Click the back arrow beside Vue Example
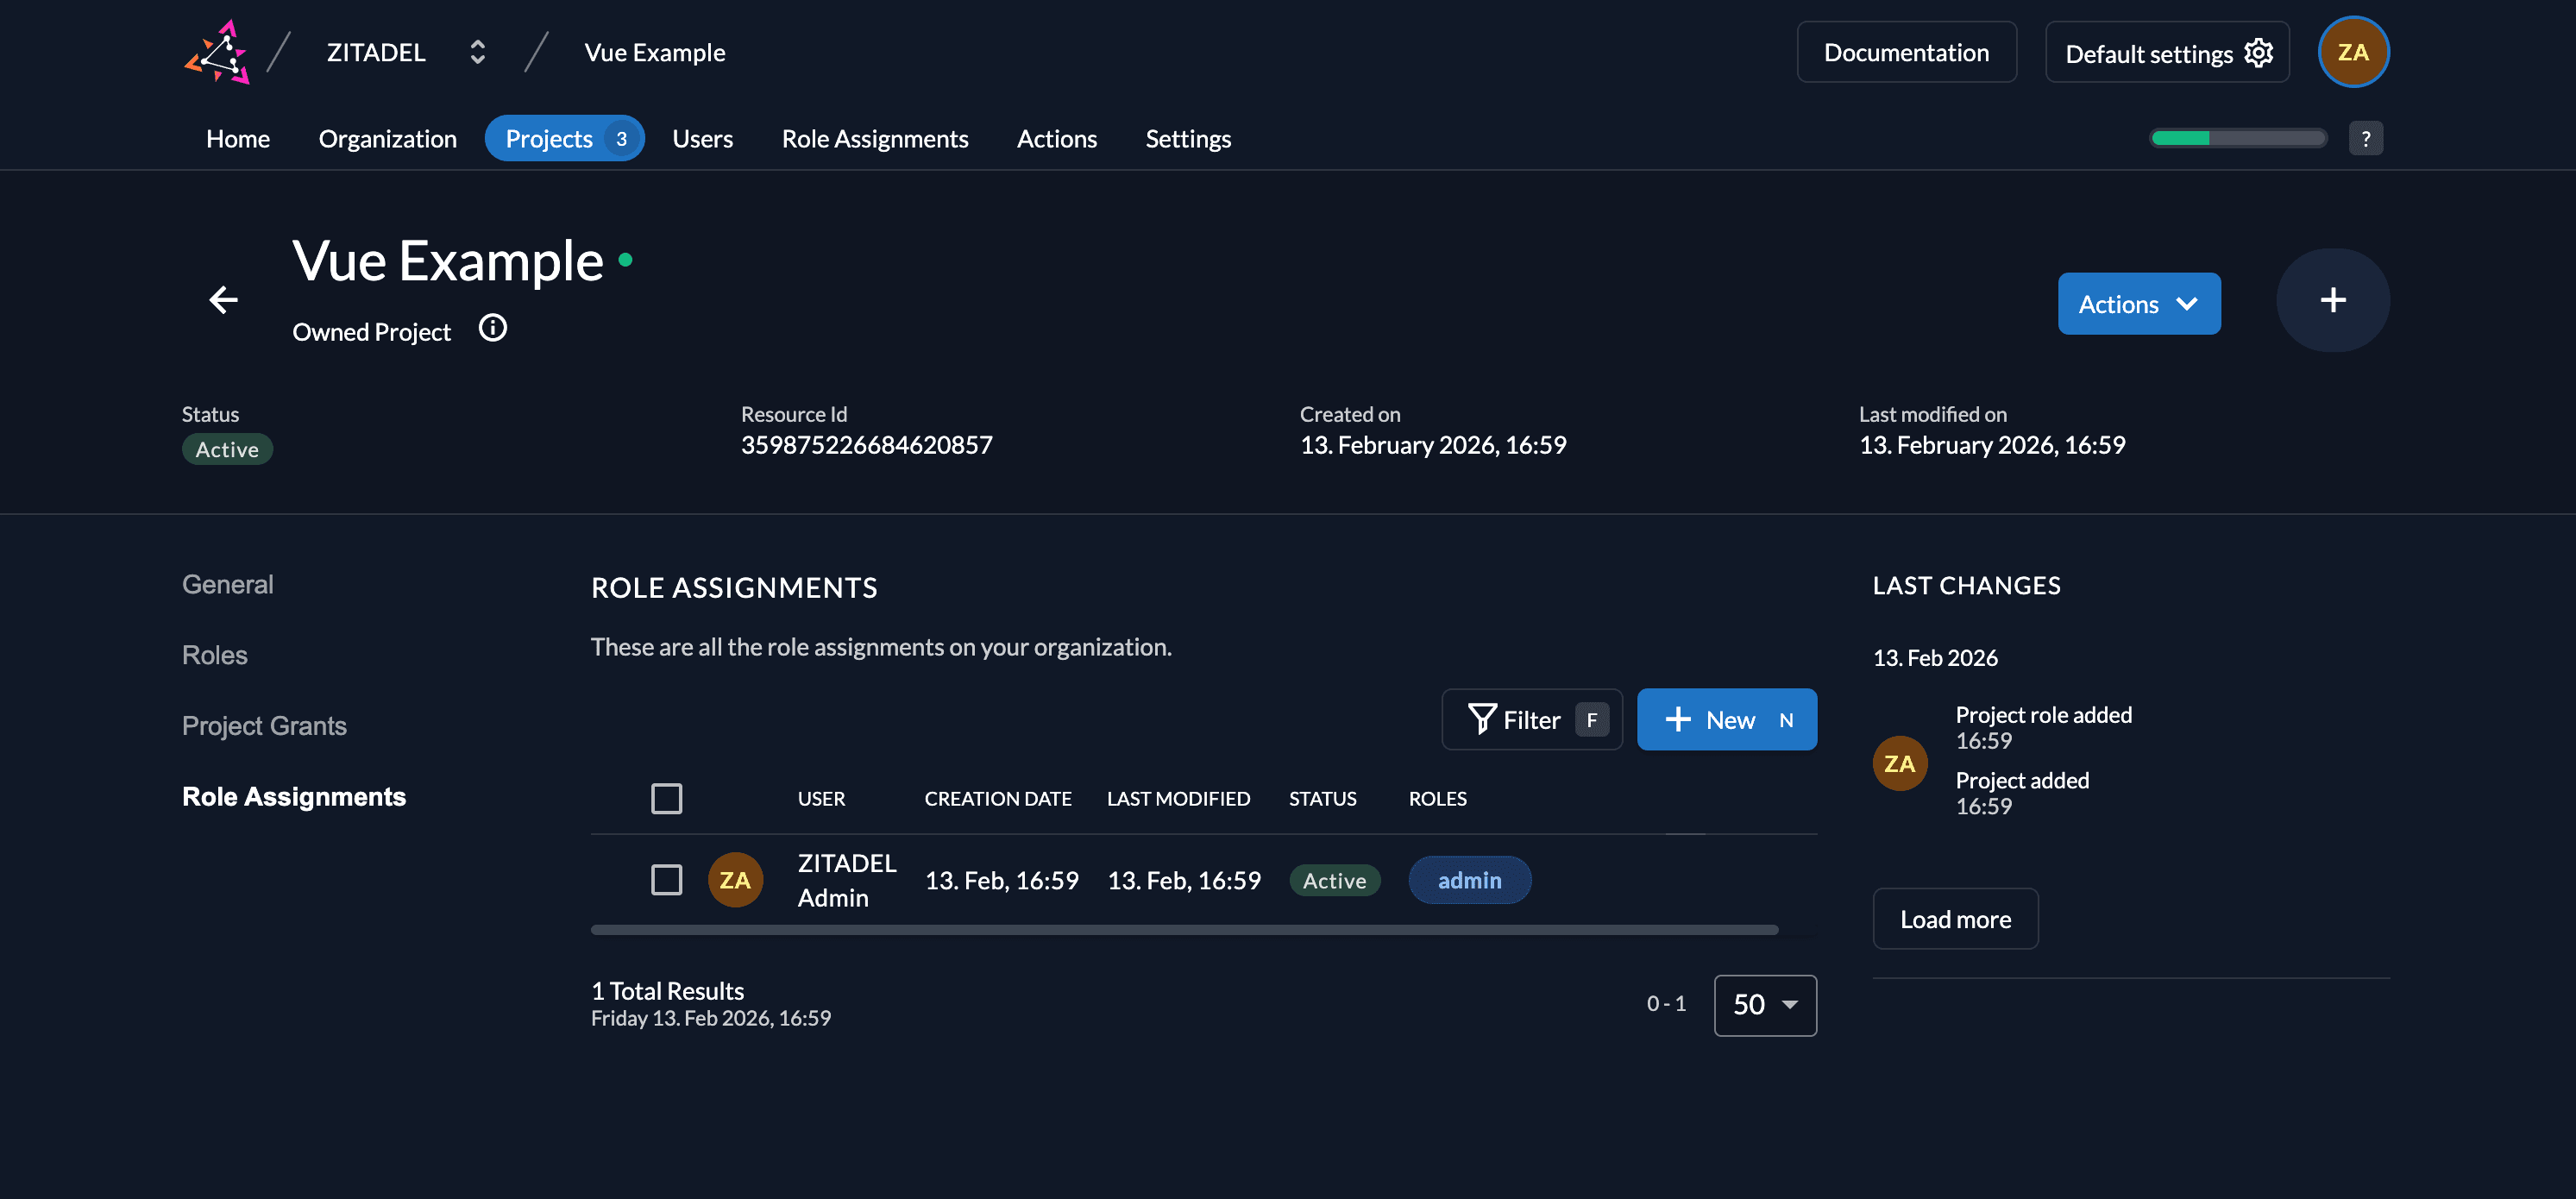The height and width of the screenshot is (1199, 2576). [x=223, y=299]
